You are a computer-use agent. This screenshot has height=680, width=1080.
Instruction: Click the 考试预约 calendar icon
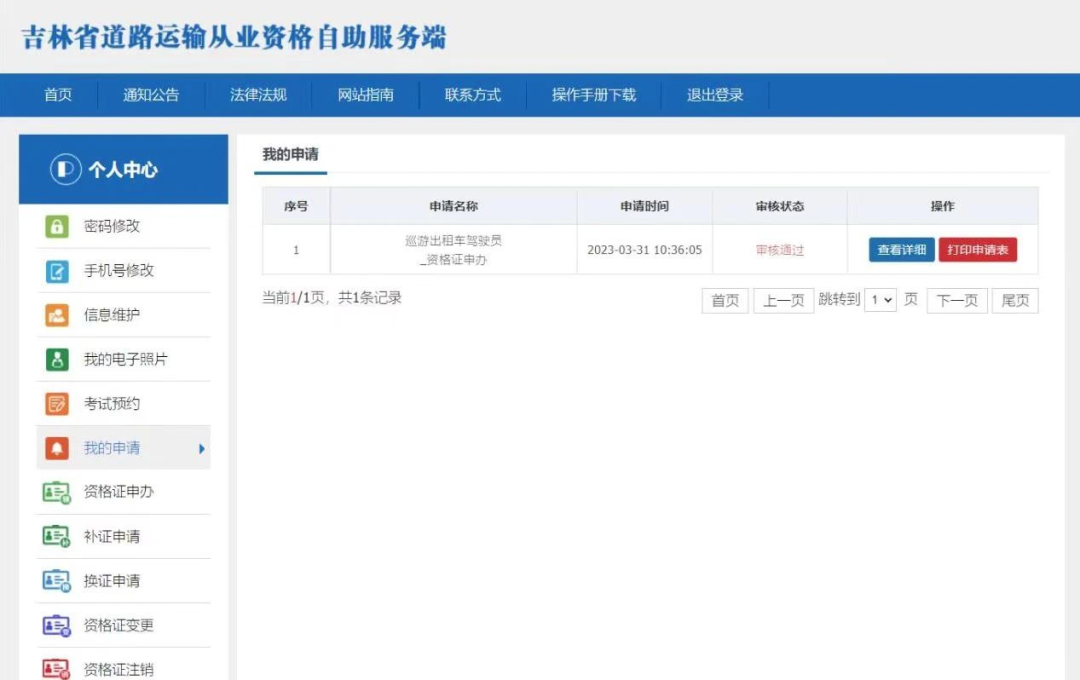(x=57, y=404)
